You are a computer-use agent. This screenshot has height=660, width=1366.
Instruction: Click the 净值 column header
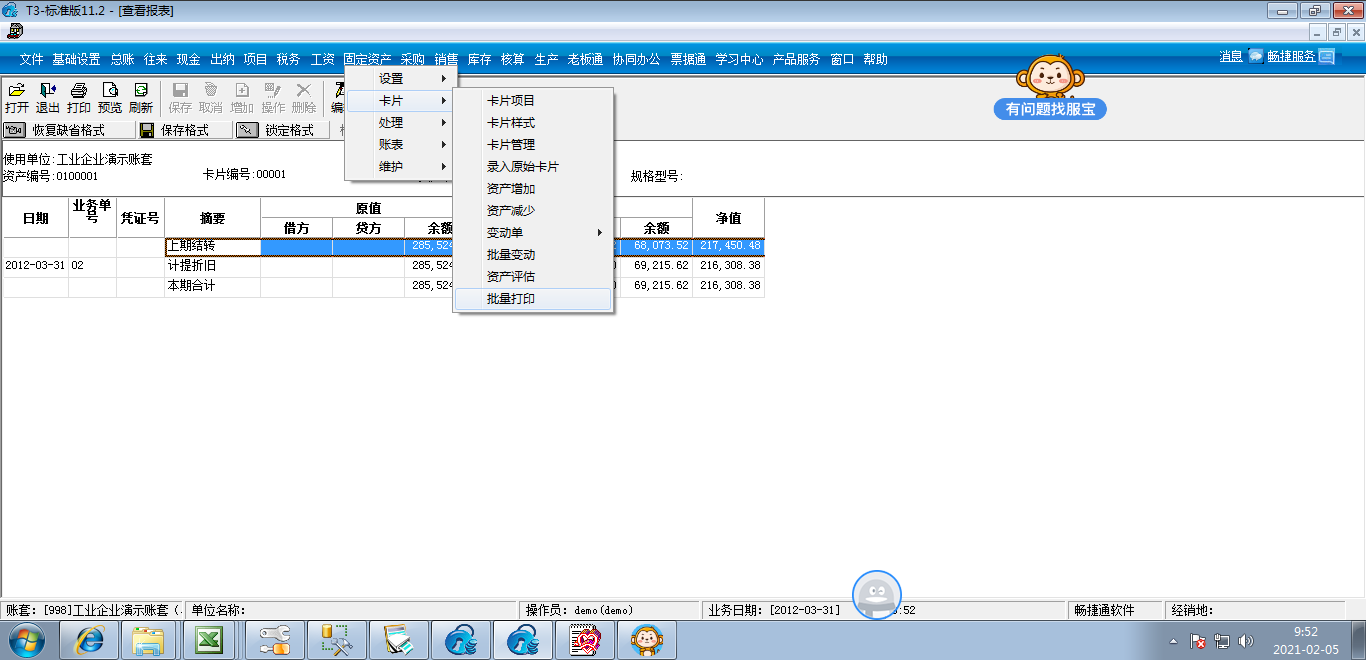728,218
